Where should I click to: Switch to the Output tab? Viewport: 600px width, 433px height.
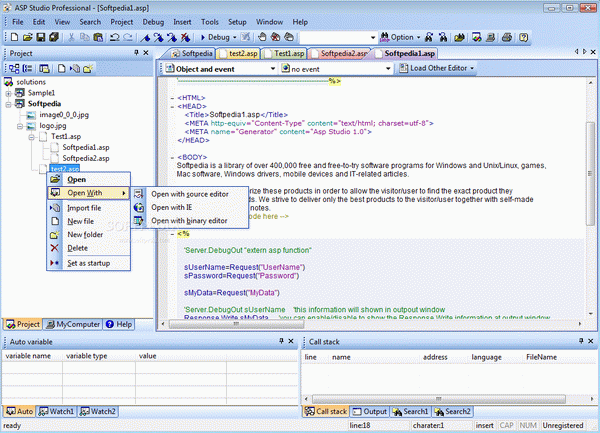pos(369,412)
